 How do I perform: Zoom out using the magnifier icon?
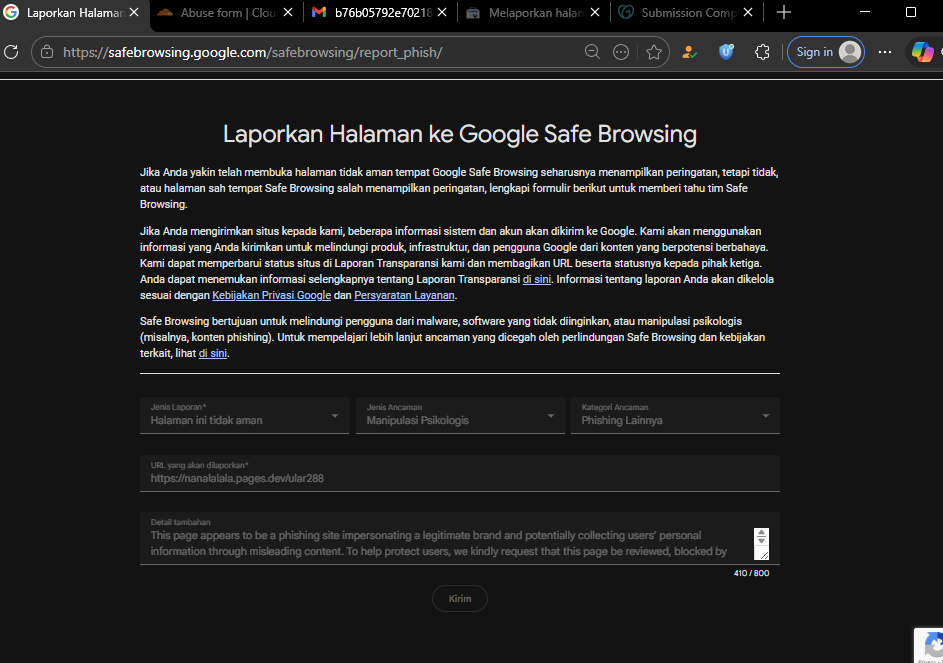pyautogui.click(x=592, y=52)
